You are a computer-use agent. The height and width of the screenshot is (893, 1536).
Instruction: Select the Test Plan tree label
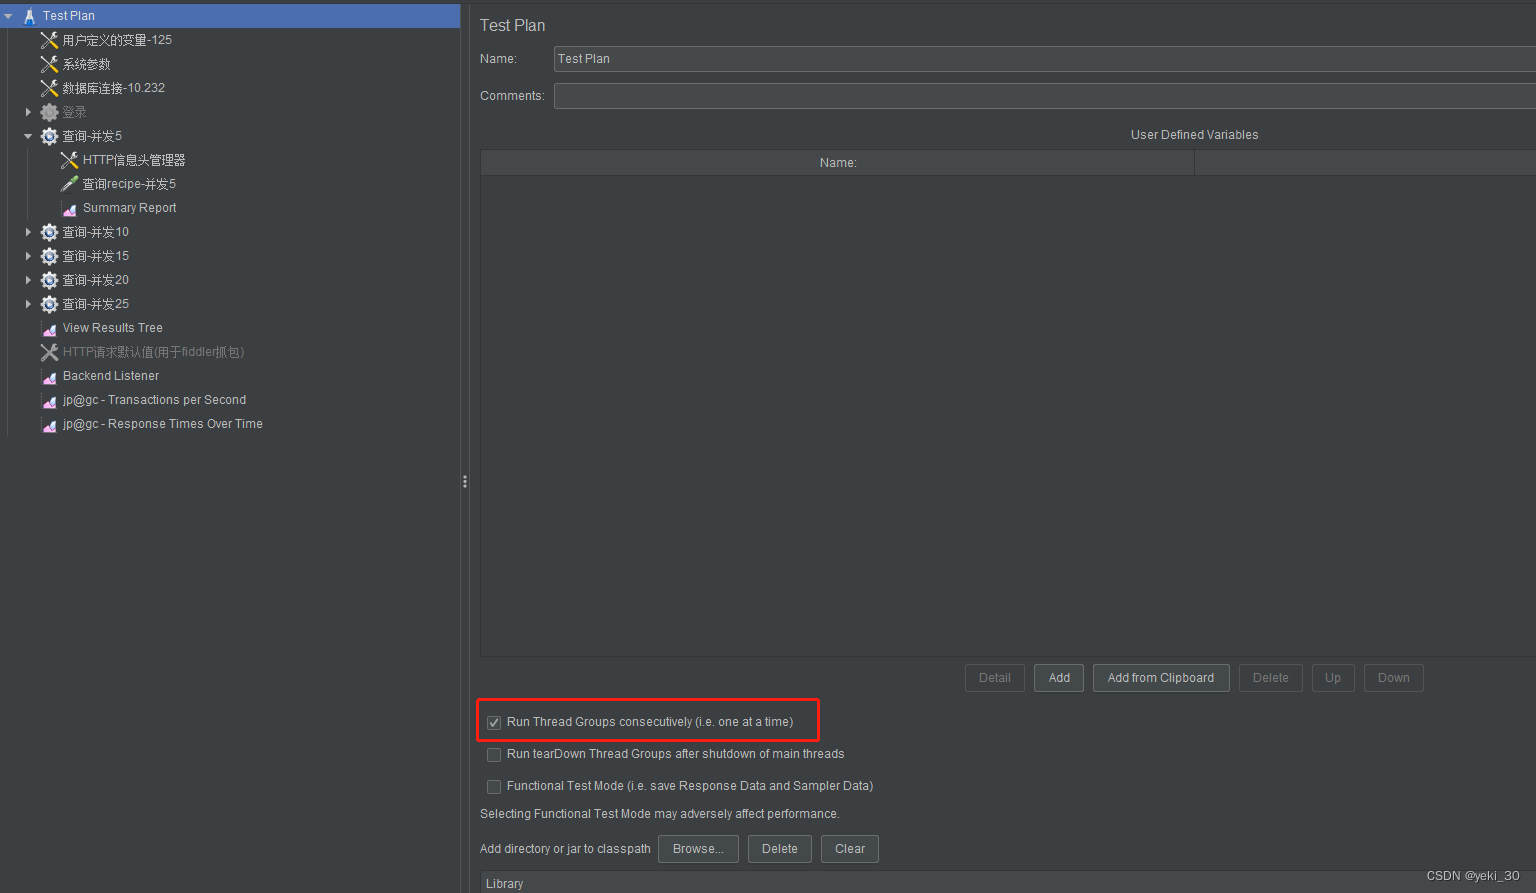click(69, 16)
